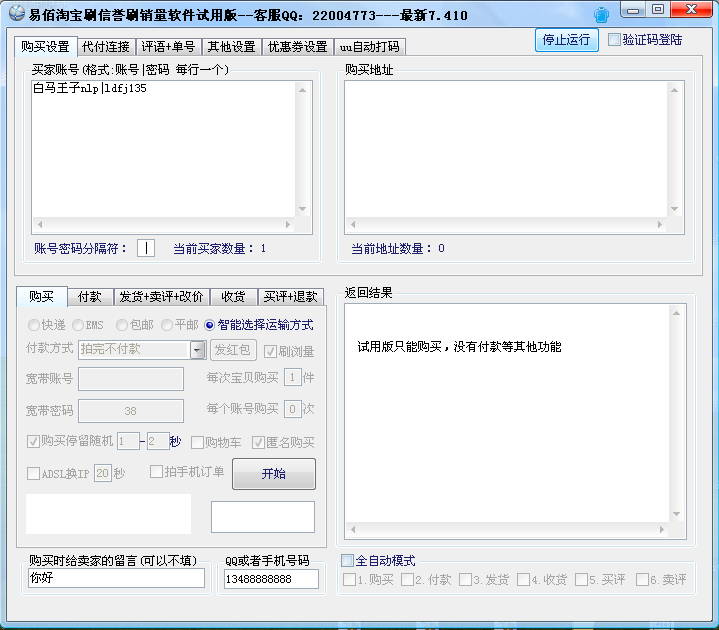Click the 宽带密码 input field

[131, 411]
